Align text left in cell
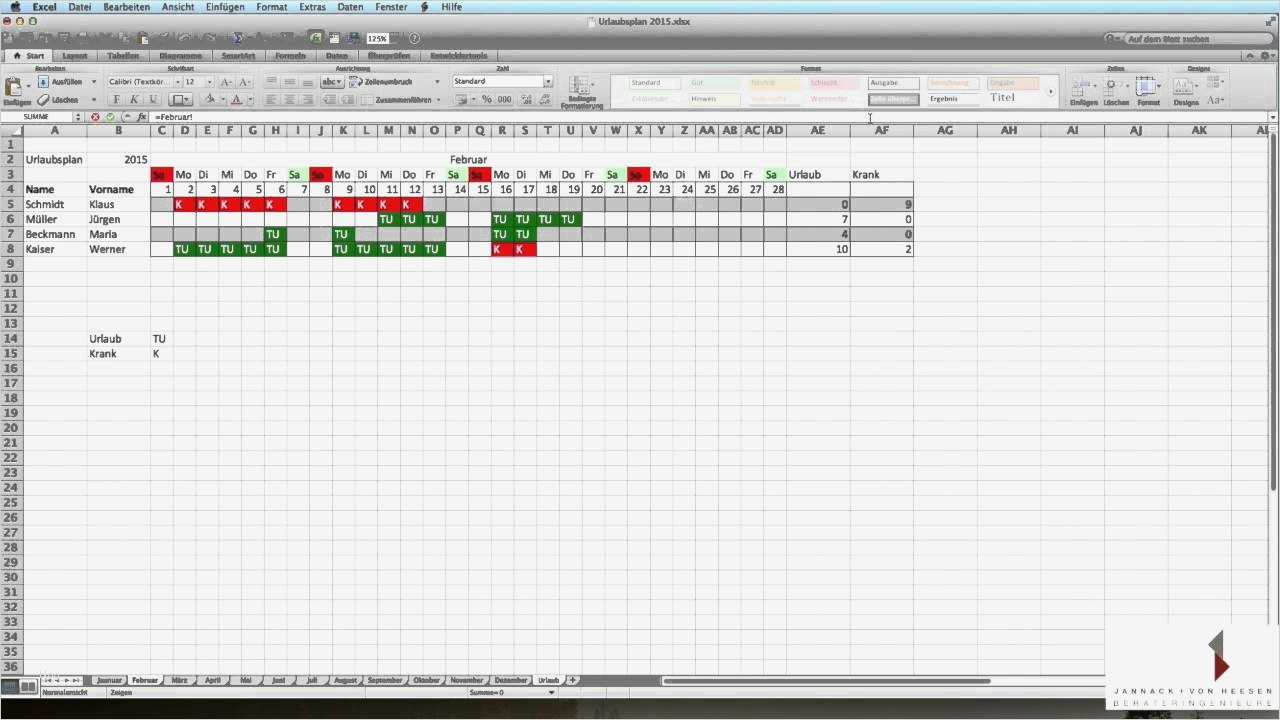 pos(272,100)
